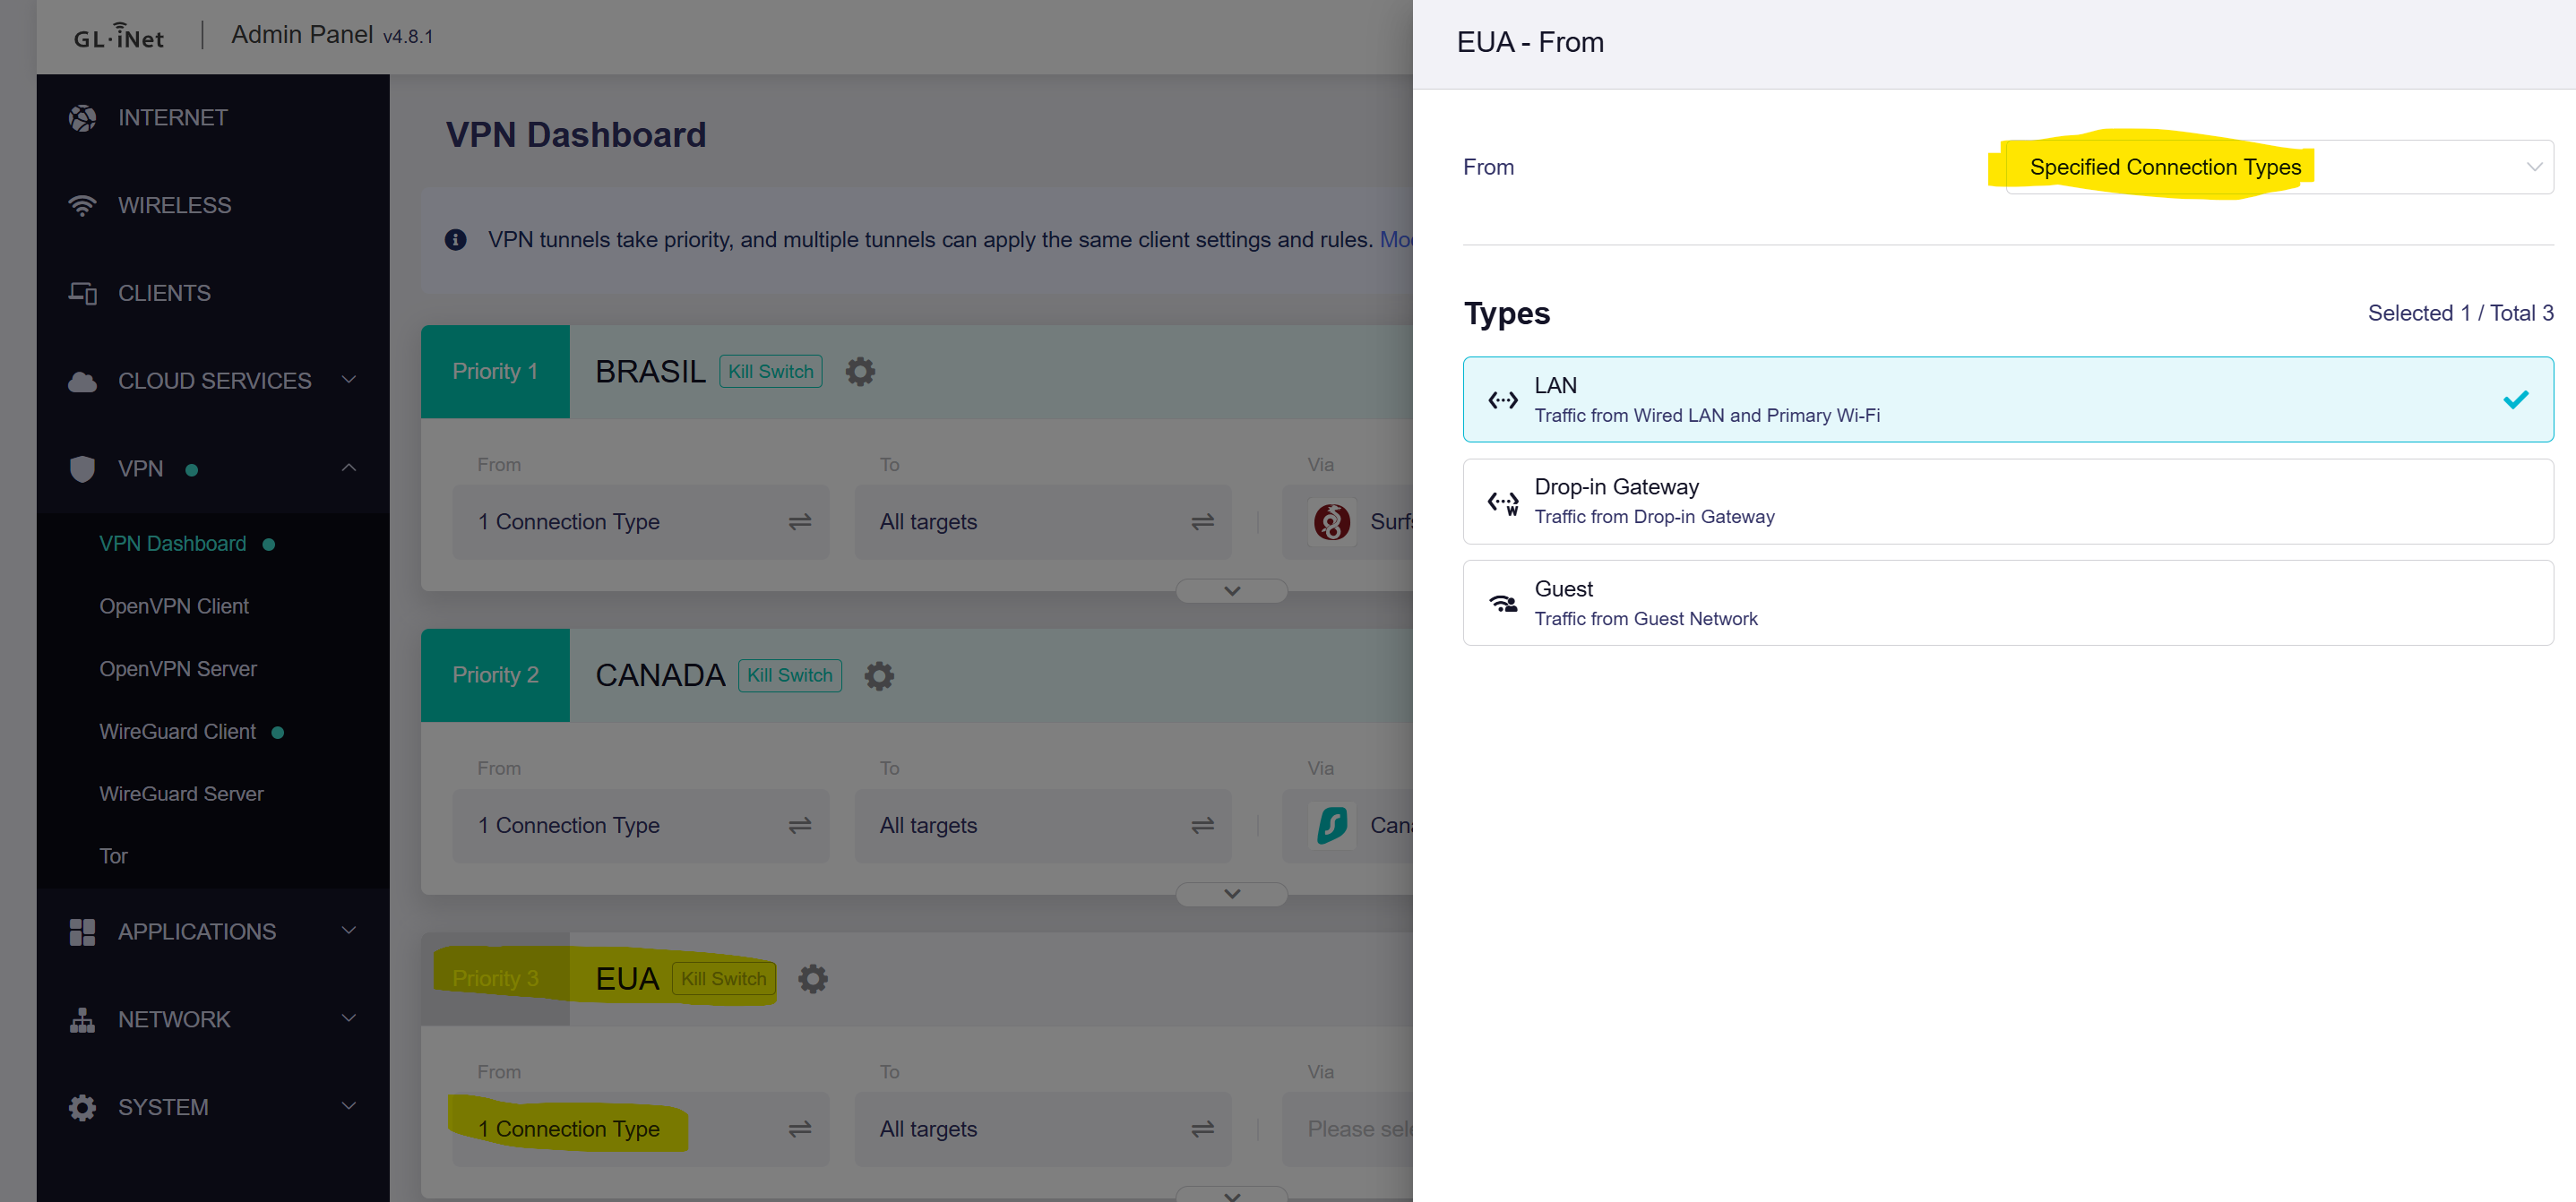
Task: Open the WireGuard Client menu item
Action: click(178, 732)
